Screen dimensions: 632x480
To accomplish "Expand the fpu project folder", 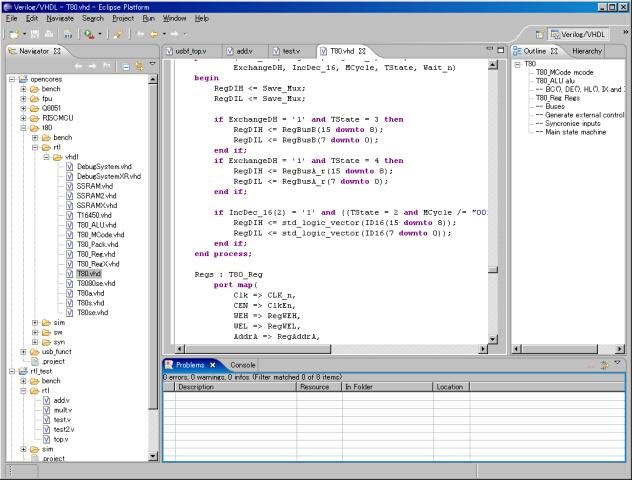I will [x=22, y=101].
